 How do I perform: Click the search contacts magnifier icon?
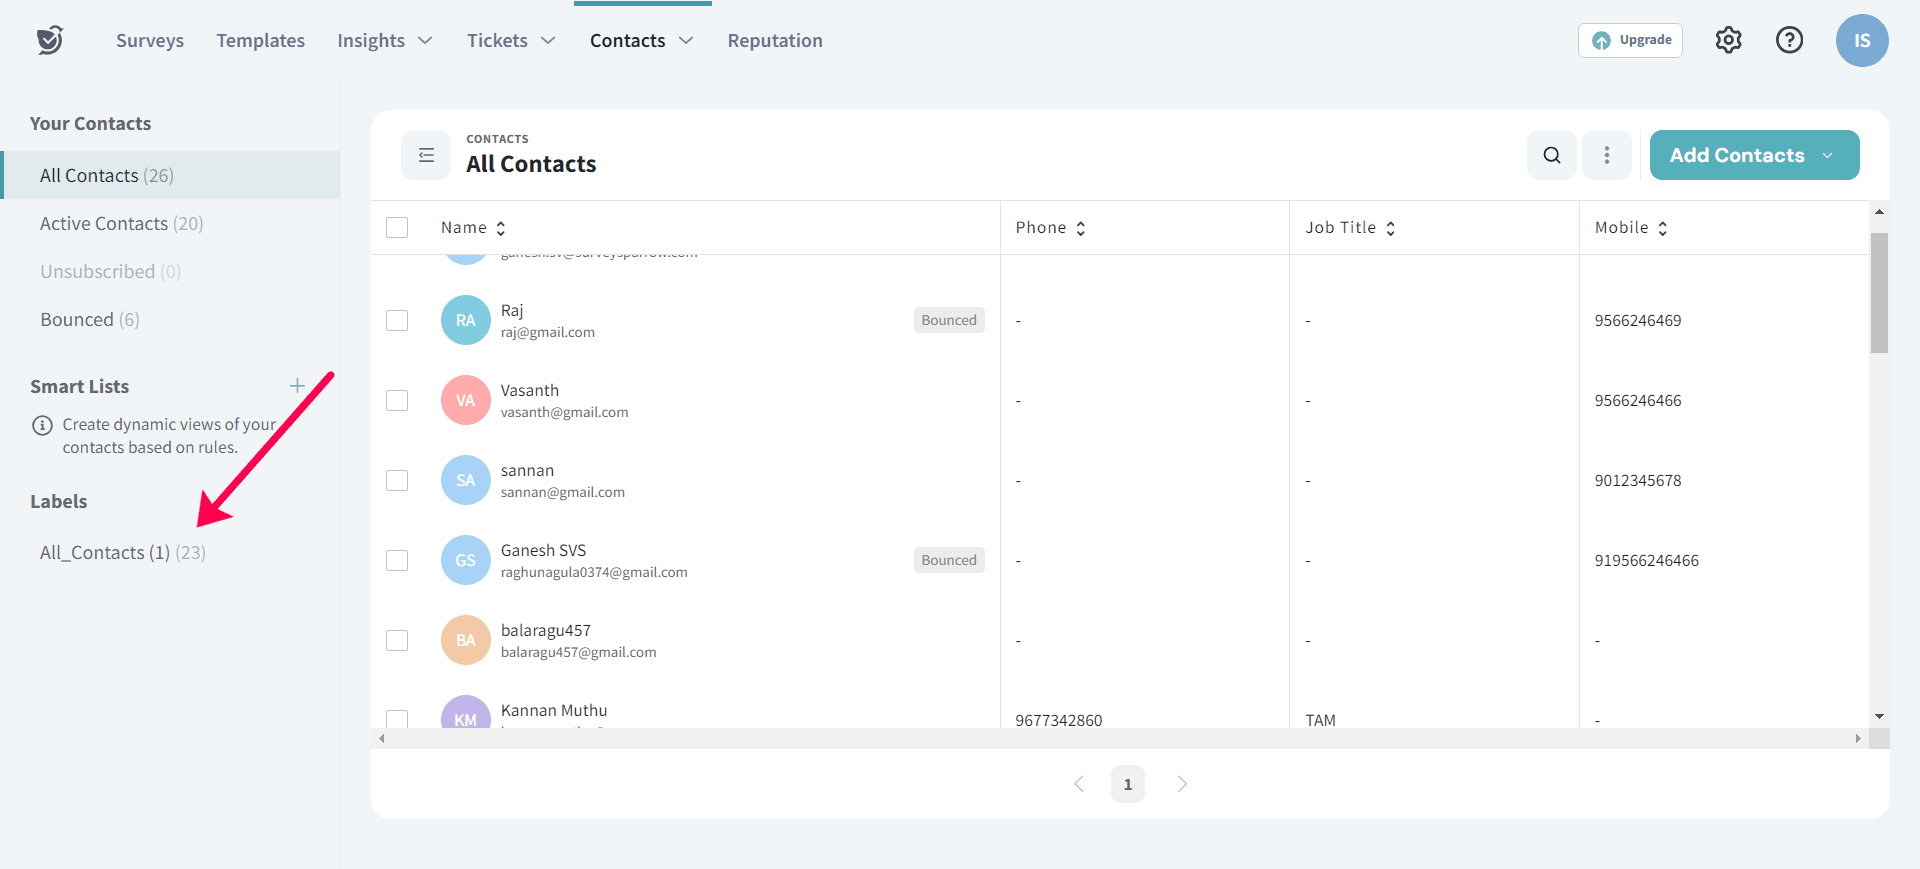tap(1551, 155)
